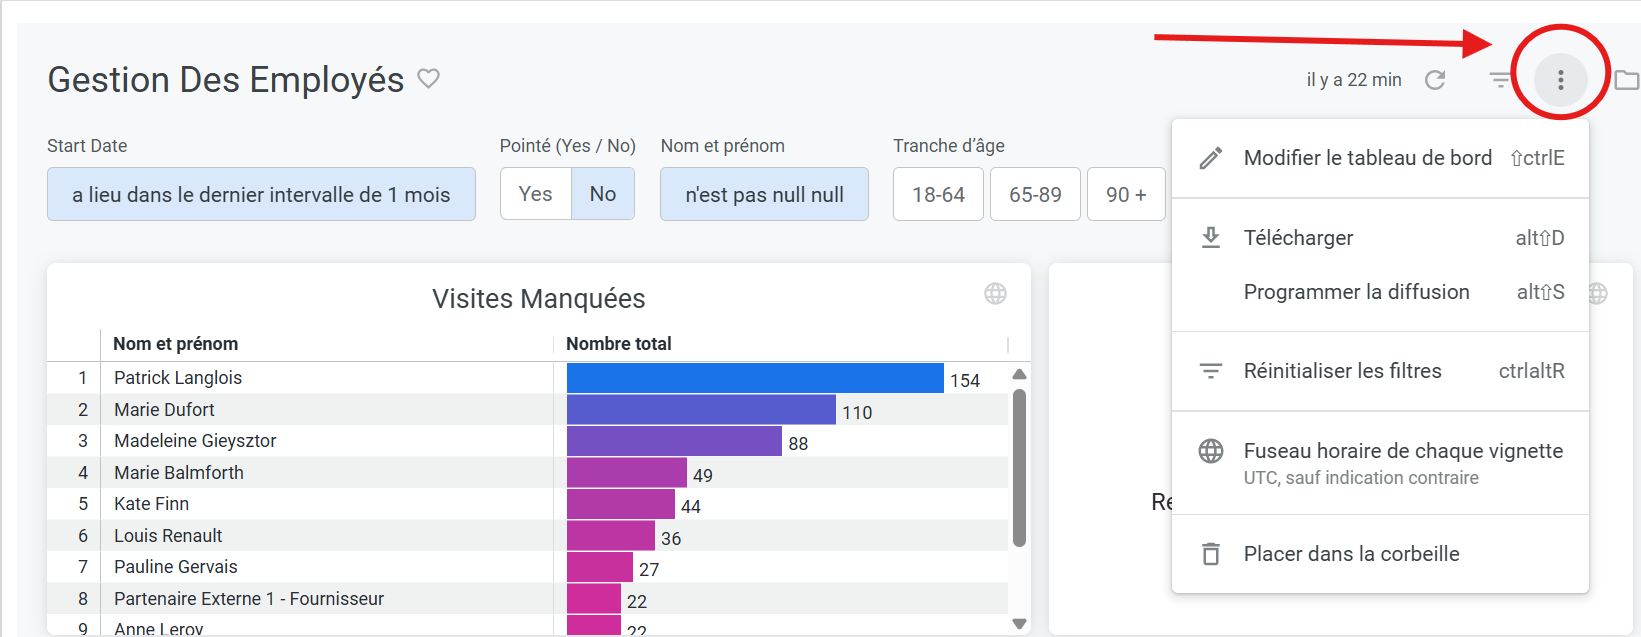Select the 65-89 age range button
This screenshot has height=637, width=1641.
1035,194
